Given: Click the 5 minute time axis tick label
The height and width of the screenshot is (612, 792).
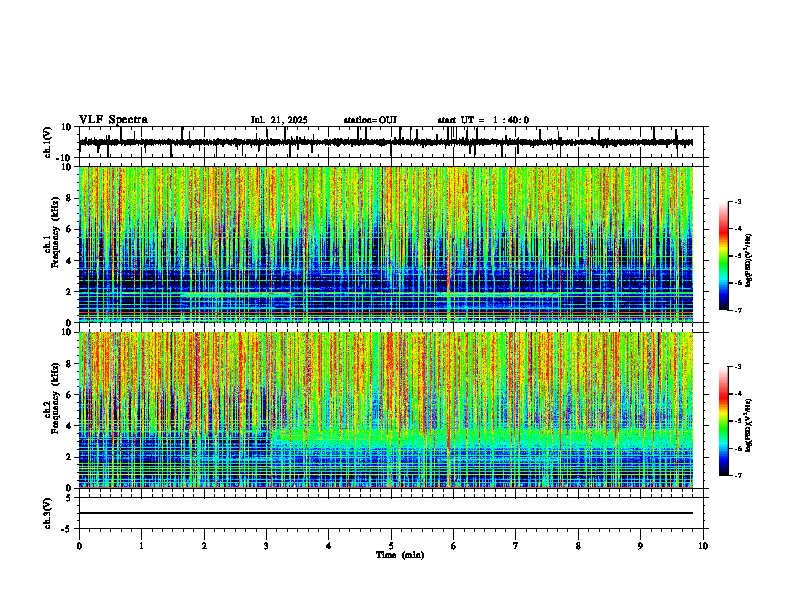Looking at the screenshot, I should 391,546.
